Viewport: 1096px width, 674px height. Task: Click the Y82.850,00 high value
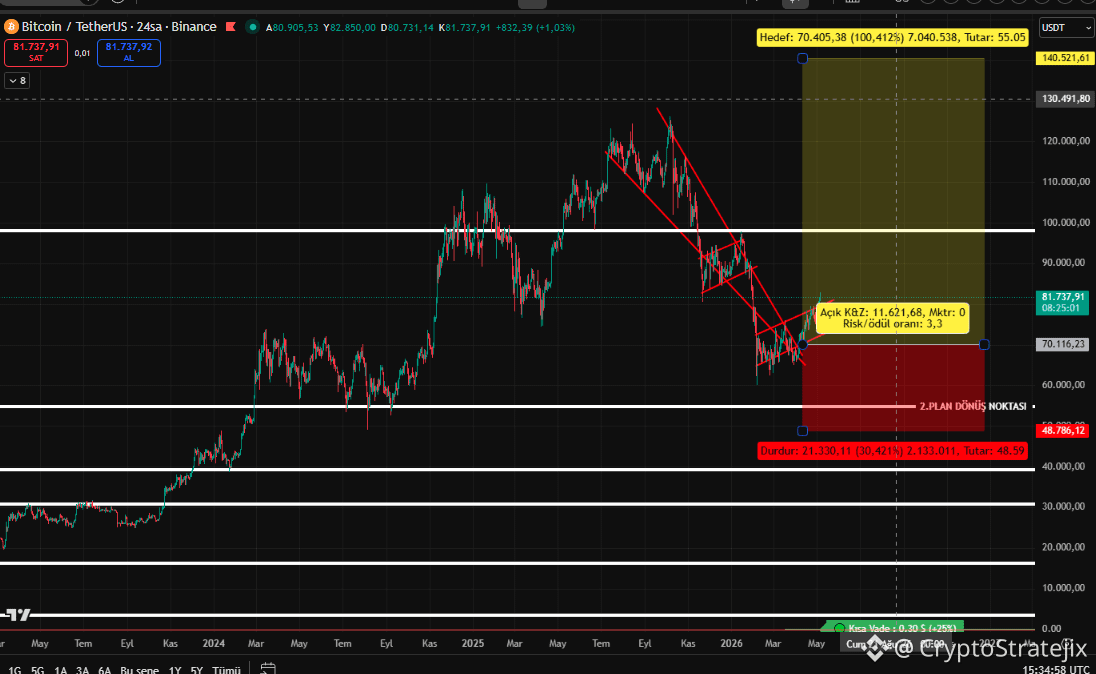click(x=349, y=28)
